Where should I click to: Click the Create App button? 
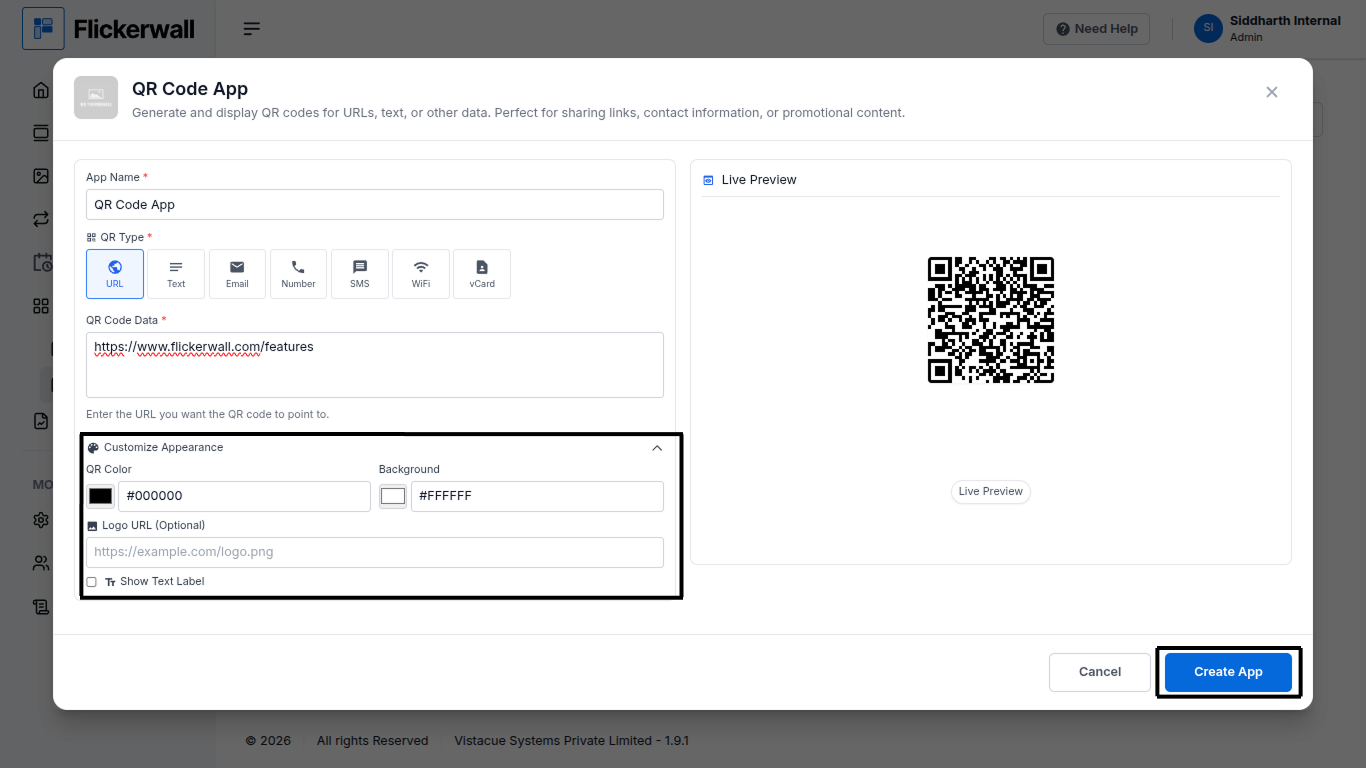click(x=1228, y=672)
